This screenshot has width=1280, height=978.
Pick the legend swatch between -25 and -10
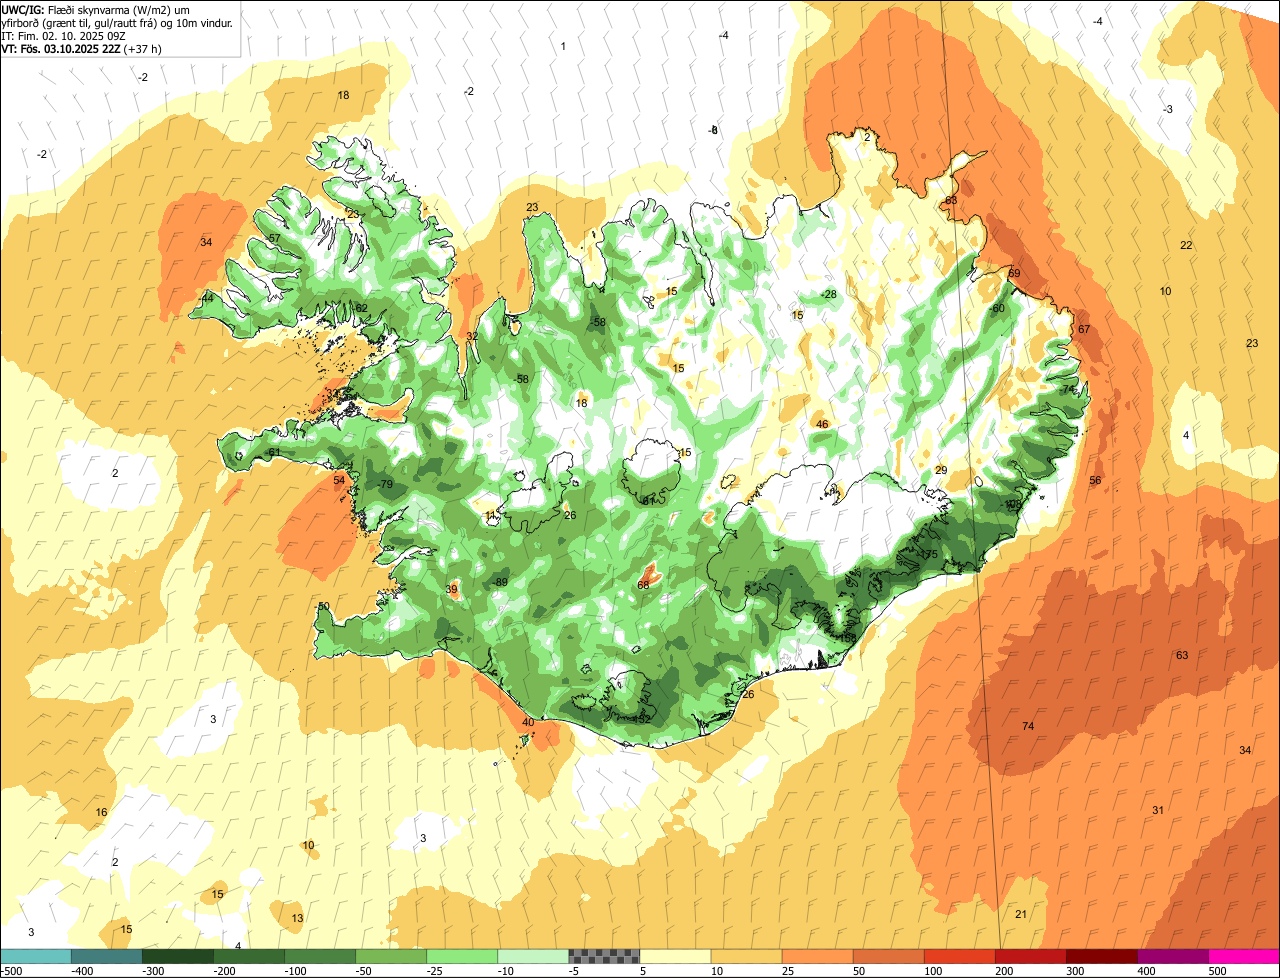coord(462,955)
